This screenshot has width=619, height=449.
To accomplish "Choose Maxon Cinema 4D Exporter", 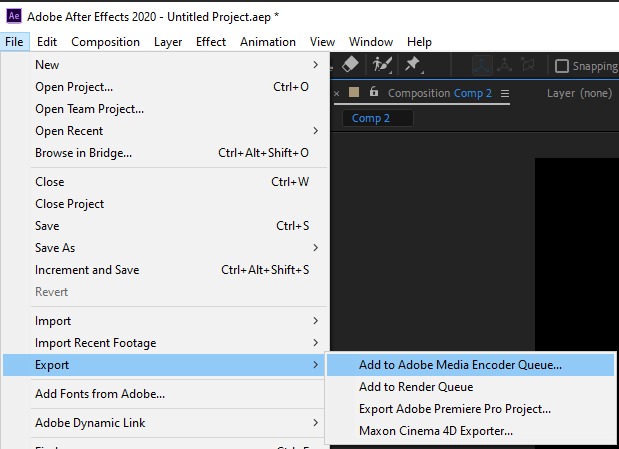I will click(470, 431).
